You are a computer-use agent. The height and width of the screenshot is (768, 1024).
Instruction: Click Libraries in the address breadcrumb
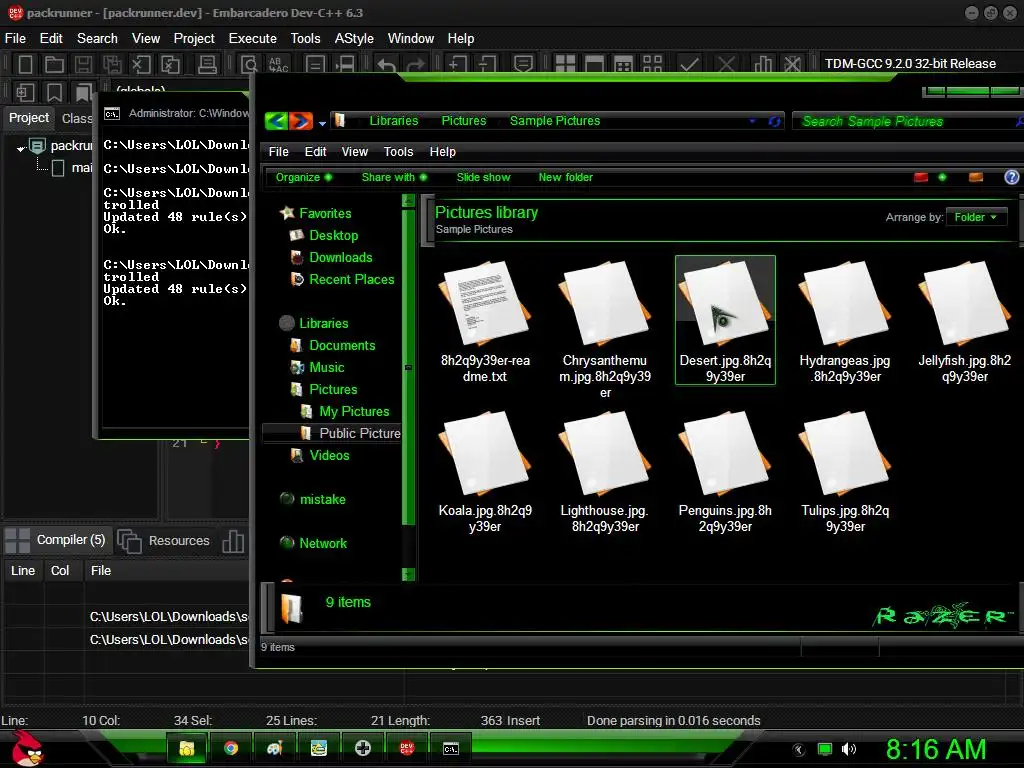pyautogui.click(x=394, y=121)
